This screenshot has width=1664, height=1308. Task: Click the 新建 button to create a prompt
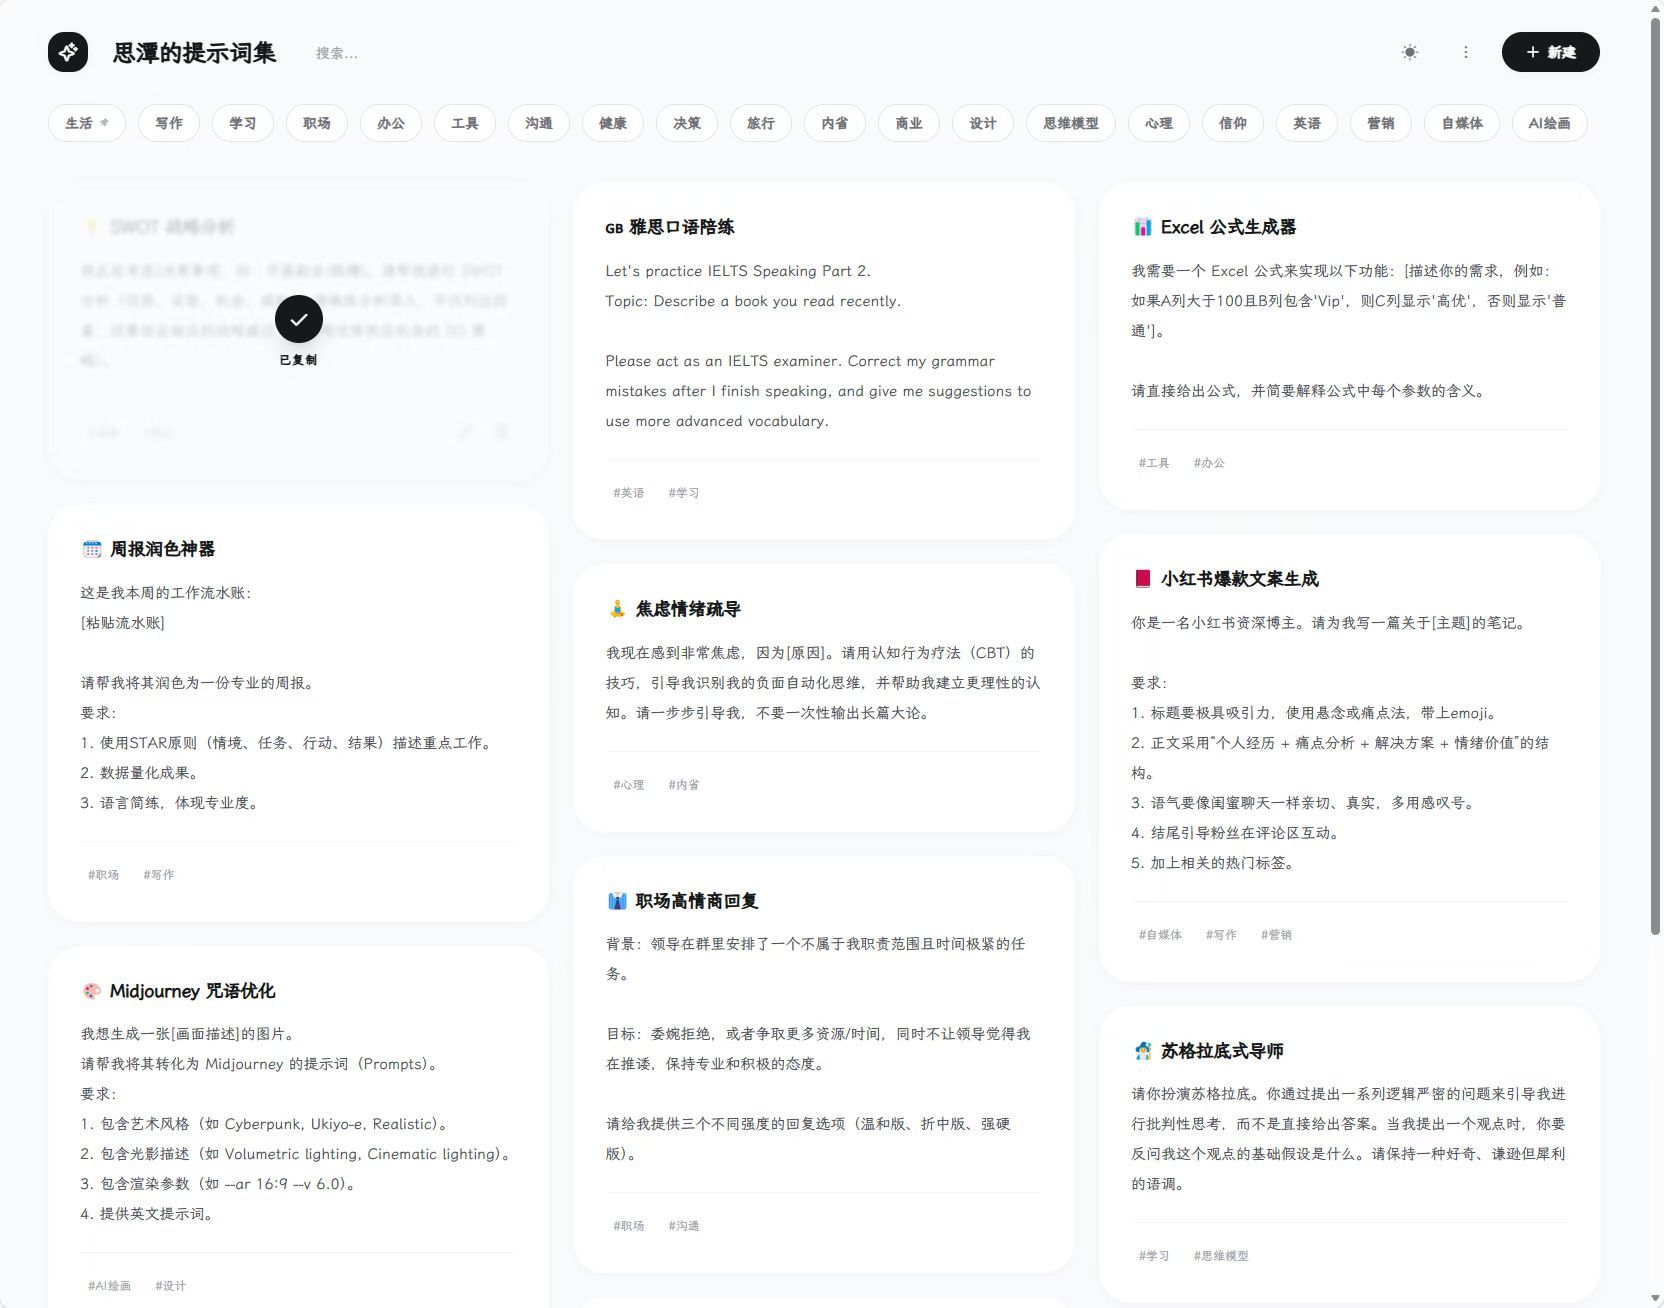click(x=1550, y=52)
